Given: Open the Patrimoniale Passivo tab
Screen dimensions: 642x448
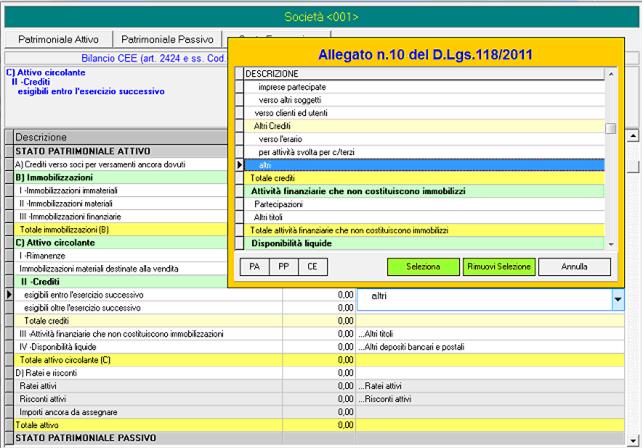Looking at the screenshot, I should coord(167,39).
